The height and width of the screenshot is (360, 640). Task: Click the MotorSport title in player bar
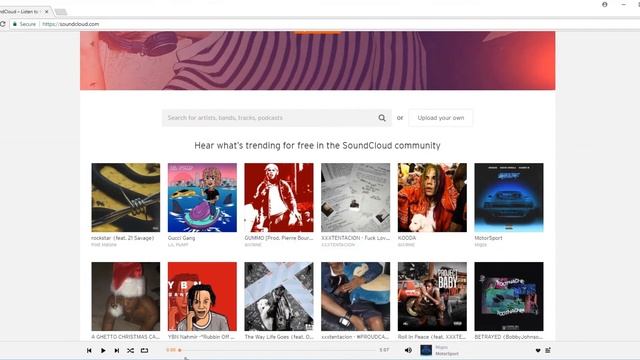coord(447,353)
